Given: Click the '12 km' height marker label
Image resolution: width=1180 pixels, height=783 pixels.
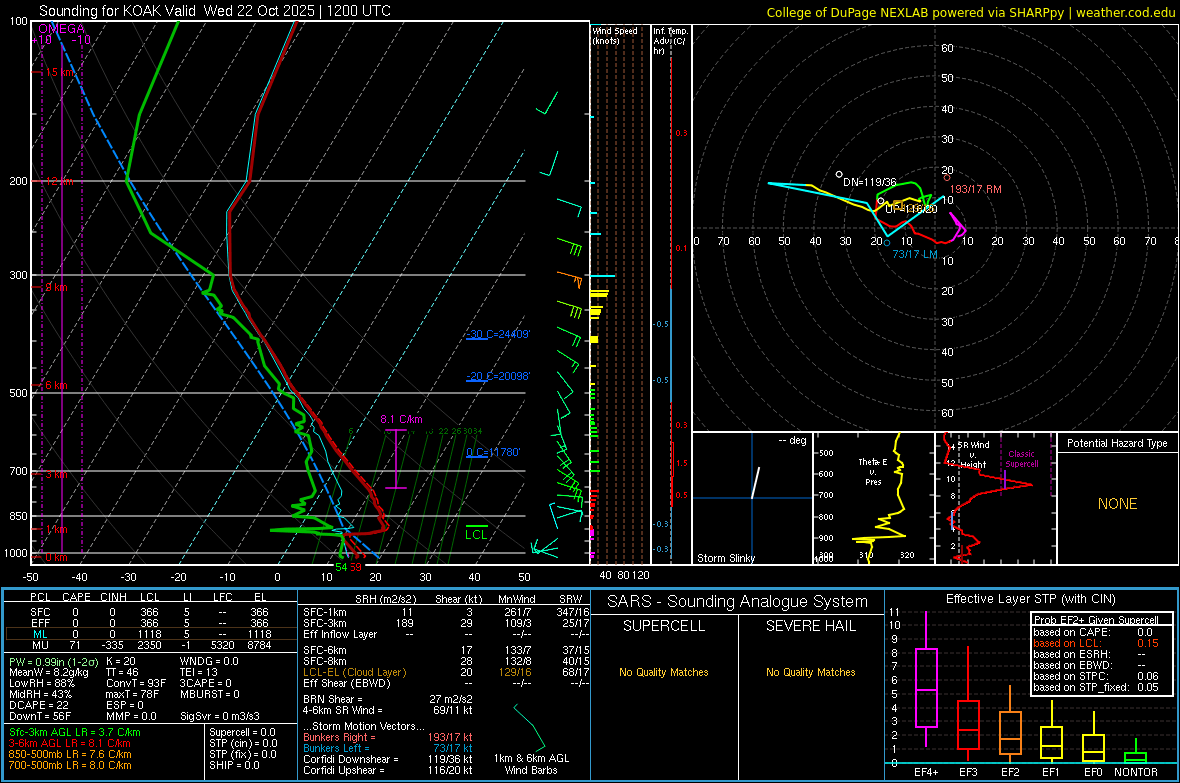Looking at the screenshot, I should [60, 181].
